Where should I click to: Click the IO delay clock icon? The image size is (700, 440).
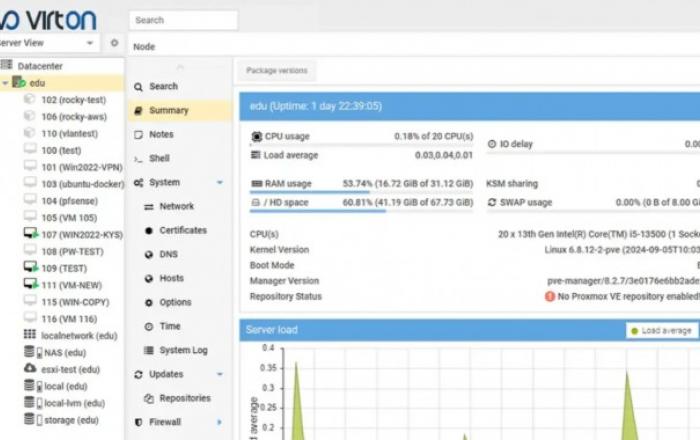tap(492, 144)
